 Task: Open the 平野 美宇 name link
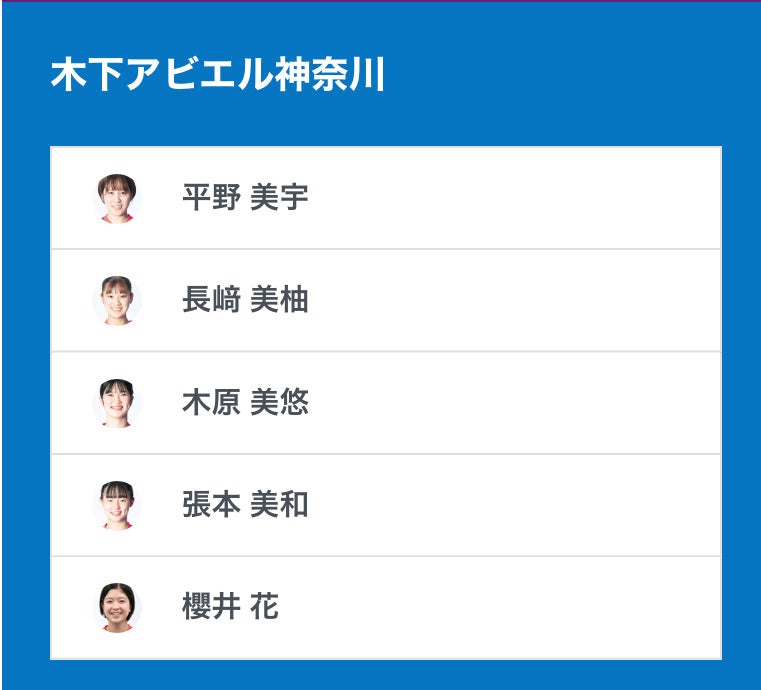pyautogui.click(x=245, y=198)
